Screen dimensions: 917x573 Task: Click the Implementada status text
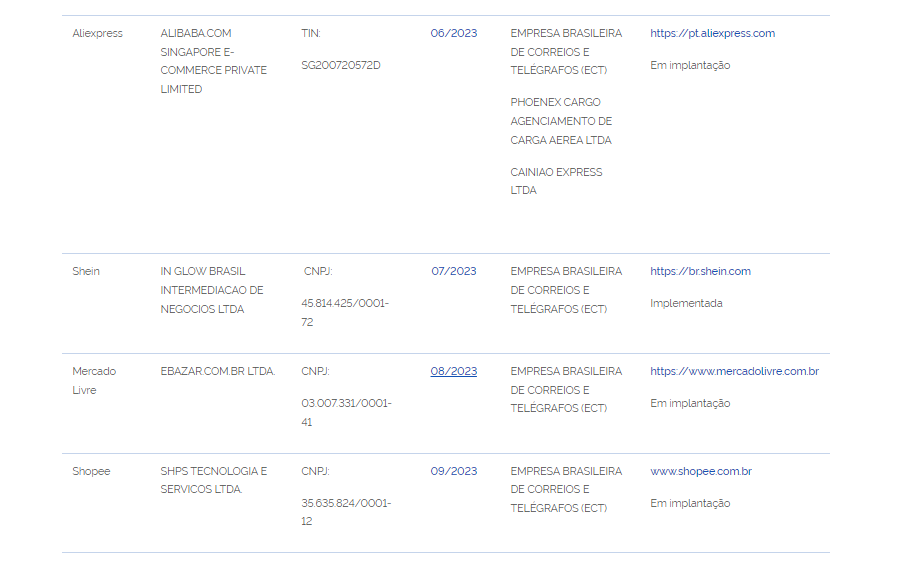click(686, 303)
